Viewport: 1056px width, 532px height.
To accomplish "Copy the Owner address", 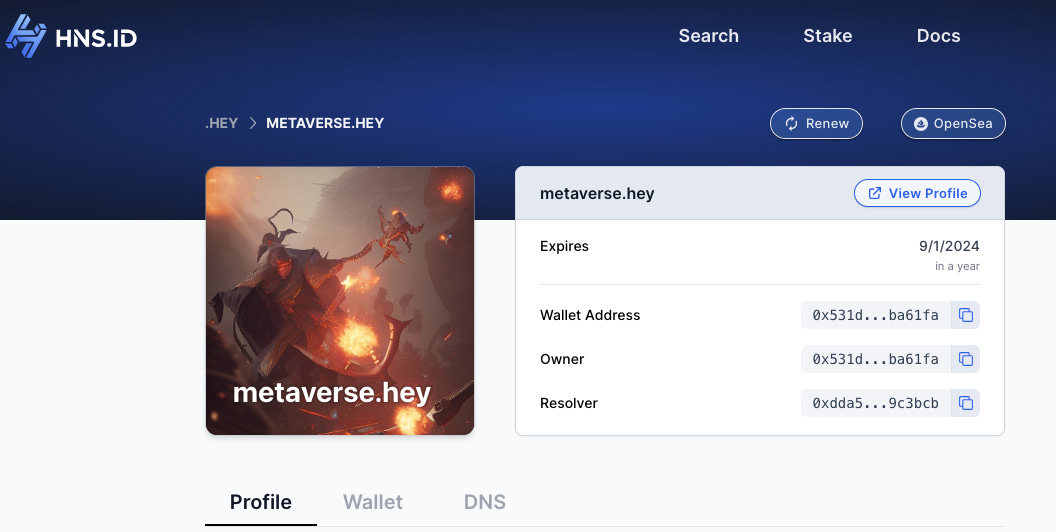I will coord(966,359).
